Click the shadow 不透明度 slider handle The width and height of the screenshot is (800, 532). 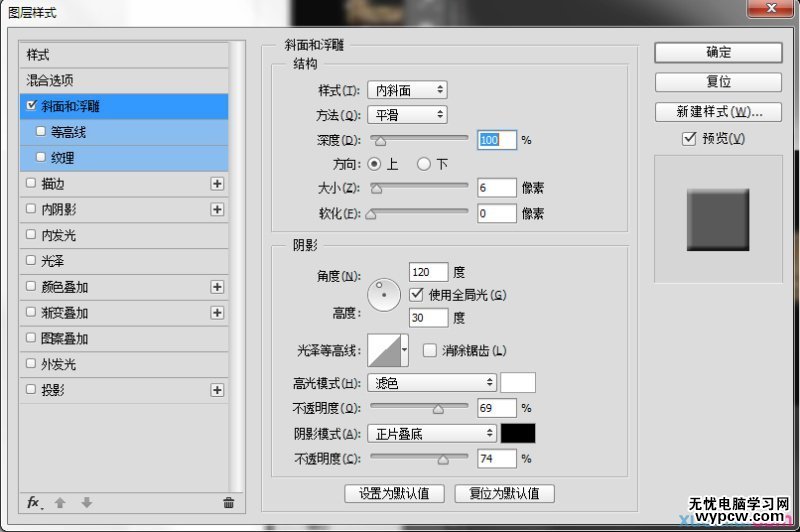click(443, 460)
